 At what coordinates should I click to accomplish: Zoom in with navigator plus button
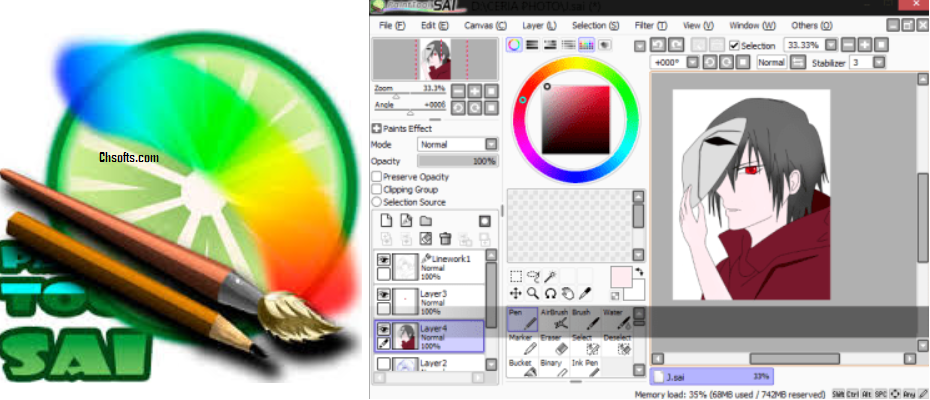[474, 91]
